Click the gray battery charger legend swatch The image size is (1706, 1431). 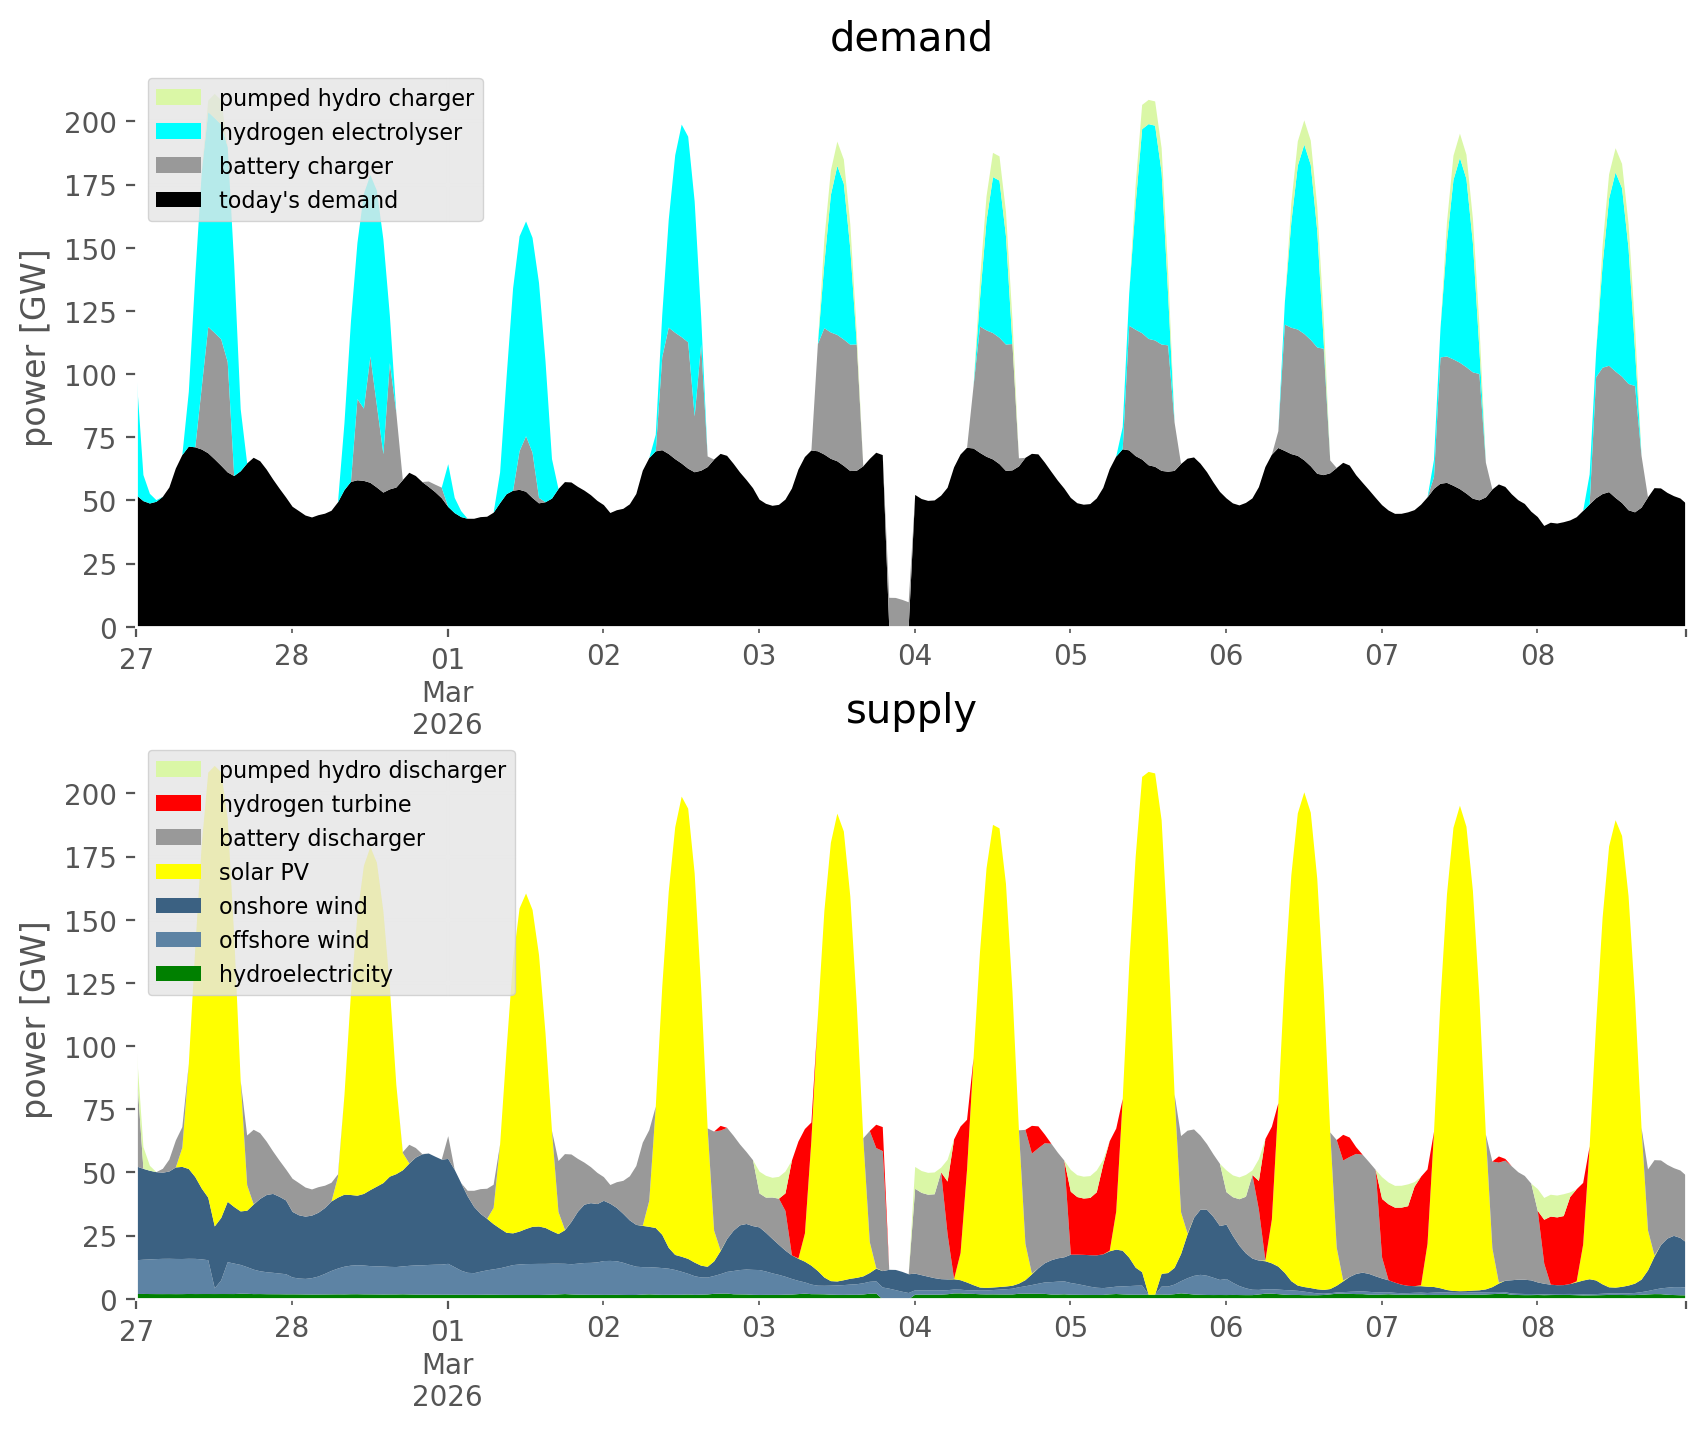pos(179,166)
